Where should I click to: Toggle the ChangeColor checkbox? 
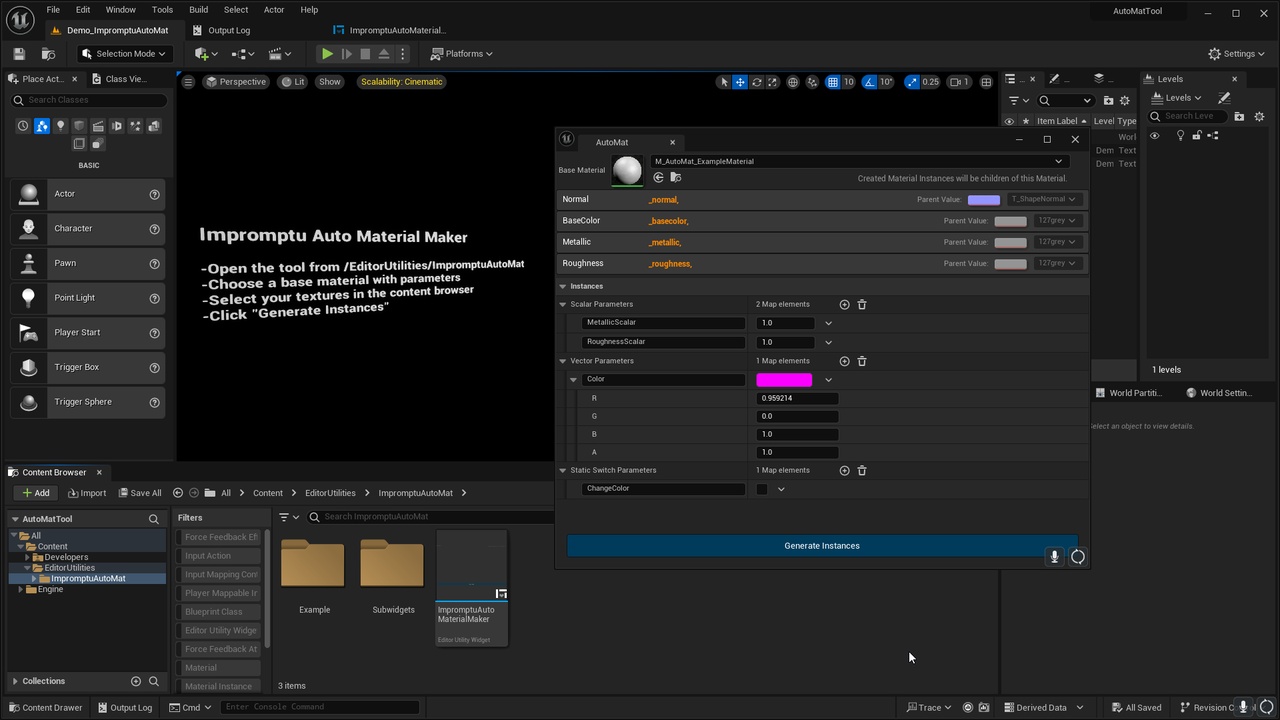(x=762, y=489)
